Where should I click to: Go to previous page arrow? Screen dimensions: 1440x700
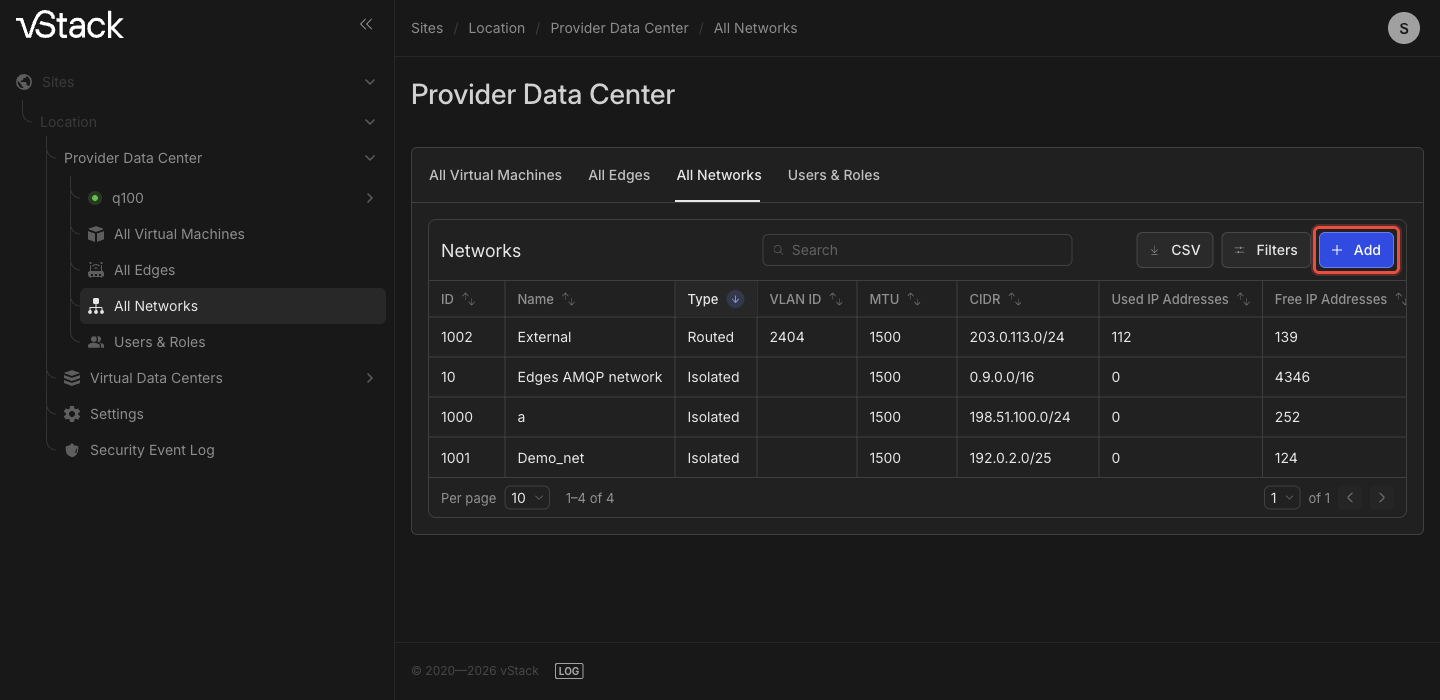click(x=1350, y=497)
